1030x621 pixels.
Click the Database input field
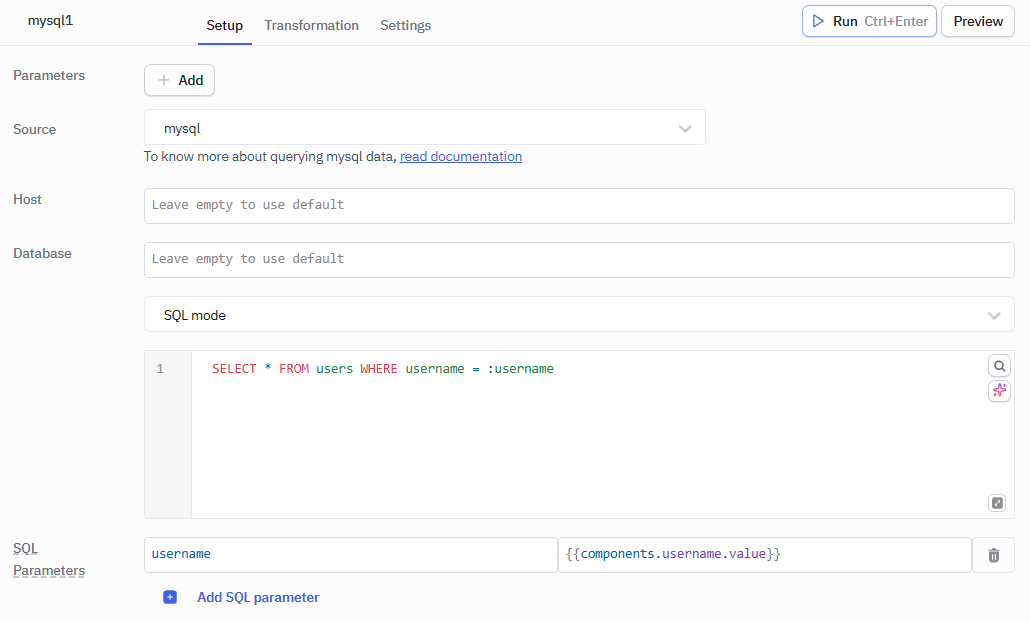click(x=580, y=259)
